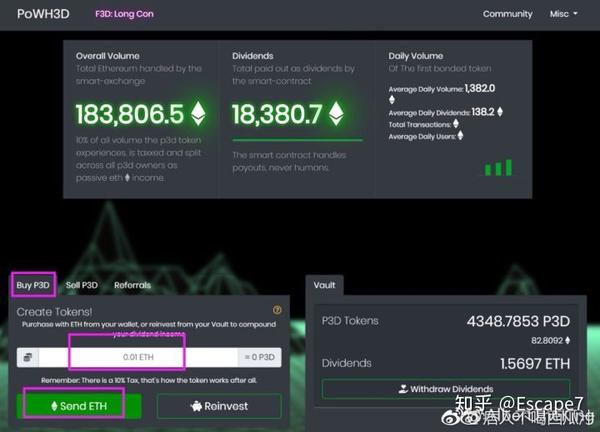Click Withdraw Dividends button
This screenshot has height=432, width=600.
tap(446, 389)
